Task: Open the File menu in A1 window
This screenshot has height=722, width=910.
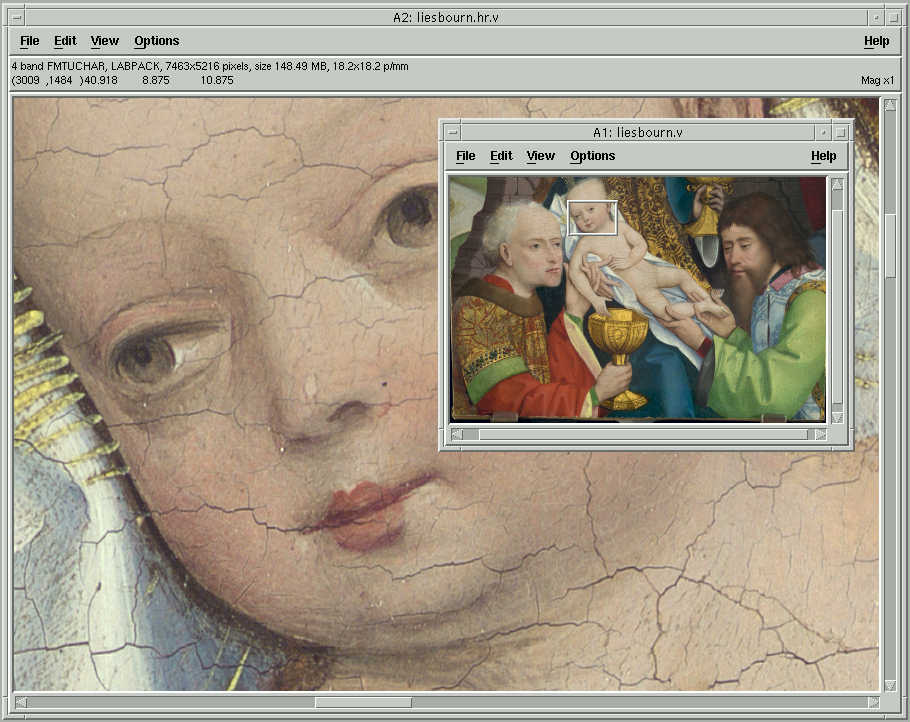Action: click(465, 156)
